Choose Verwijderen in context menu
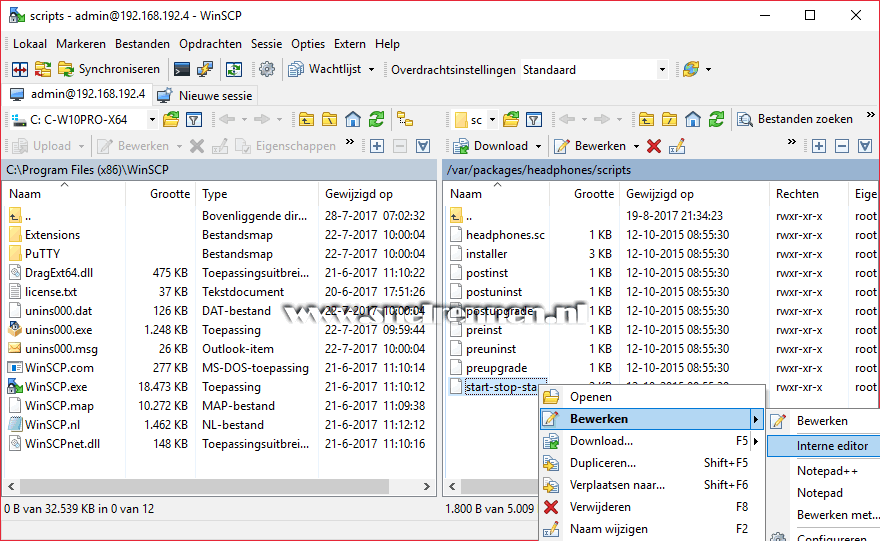 coord(652,507)
